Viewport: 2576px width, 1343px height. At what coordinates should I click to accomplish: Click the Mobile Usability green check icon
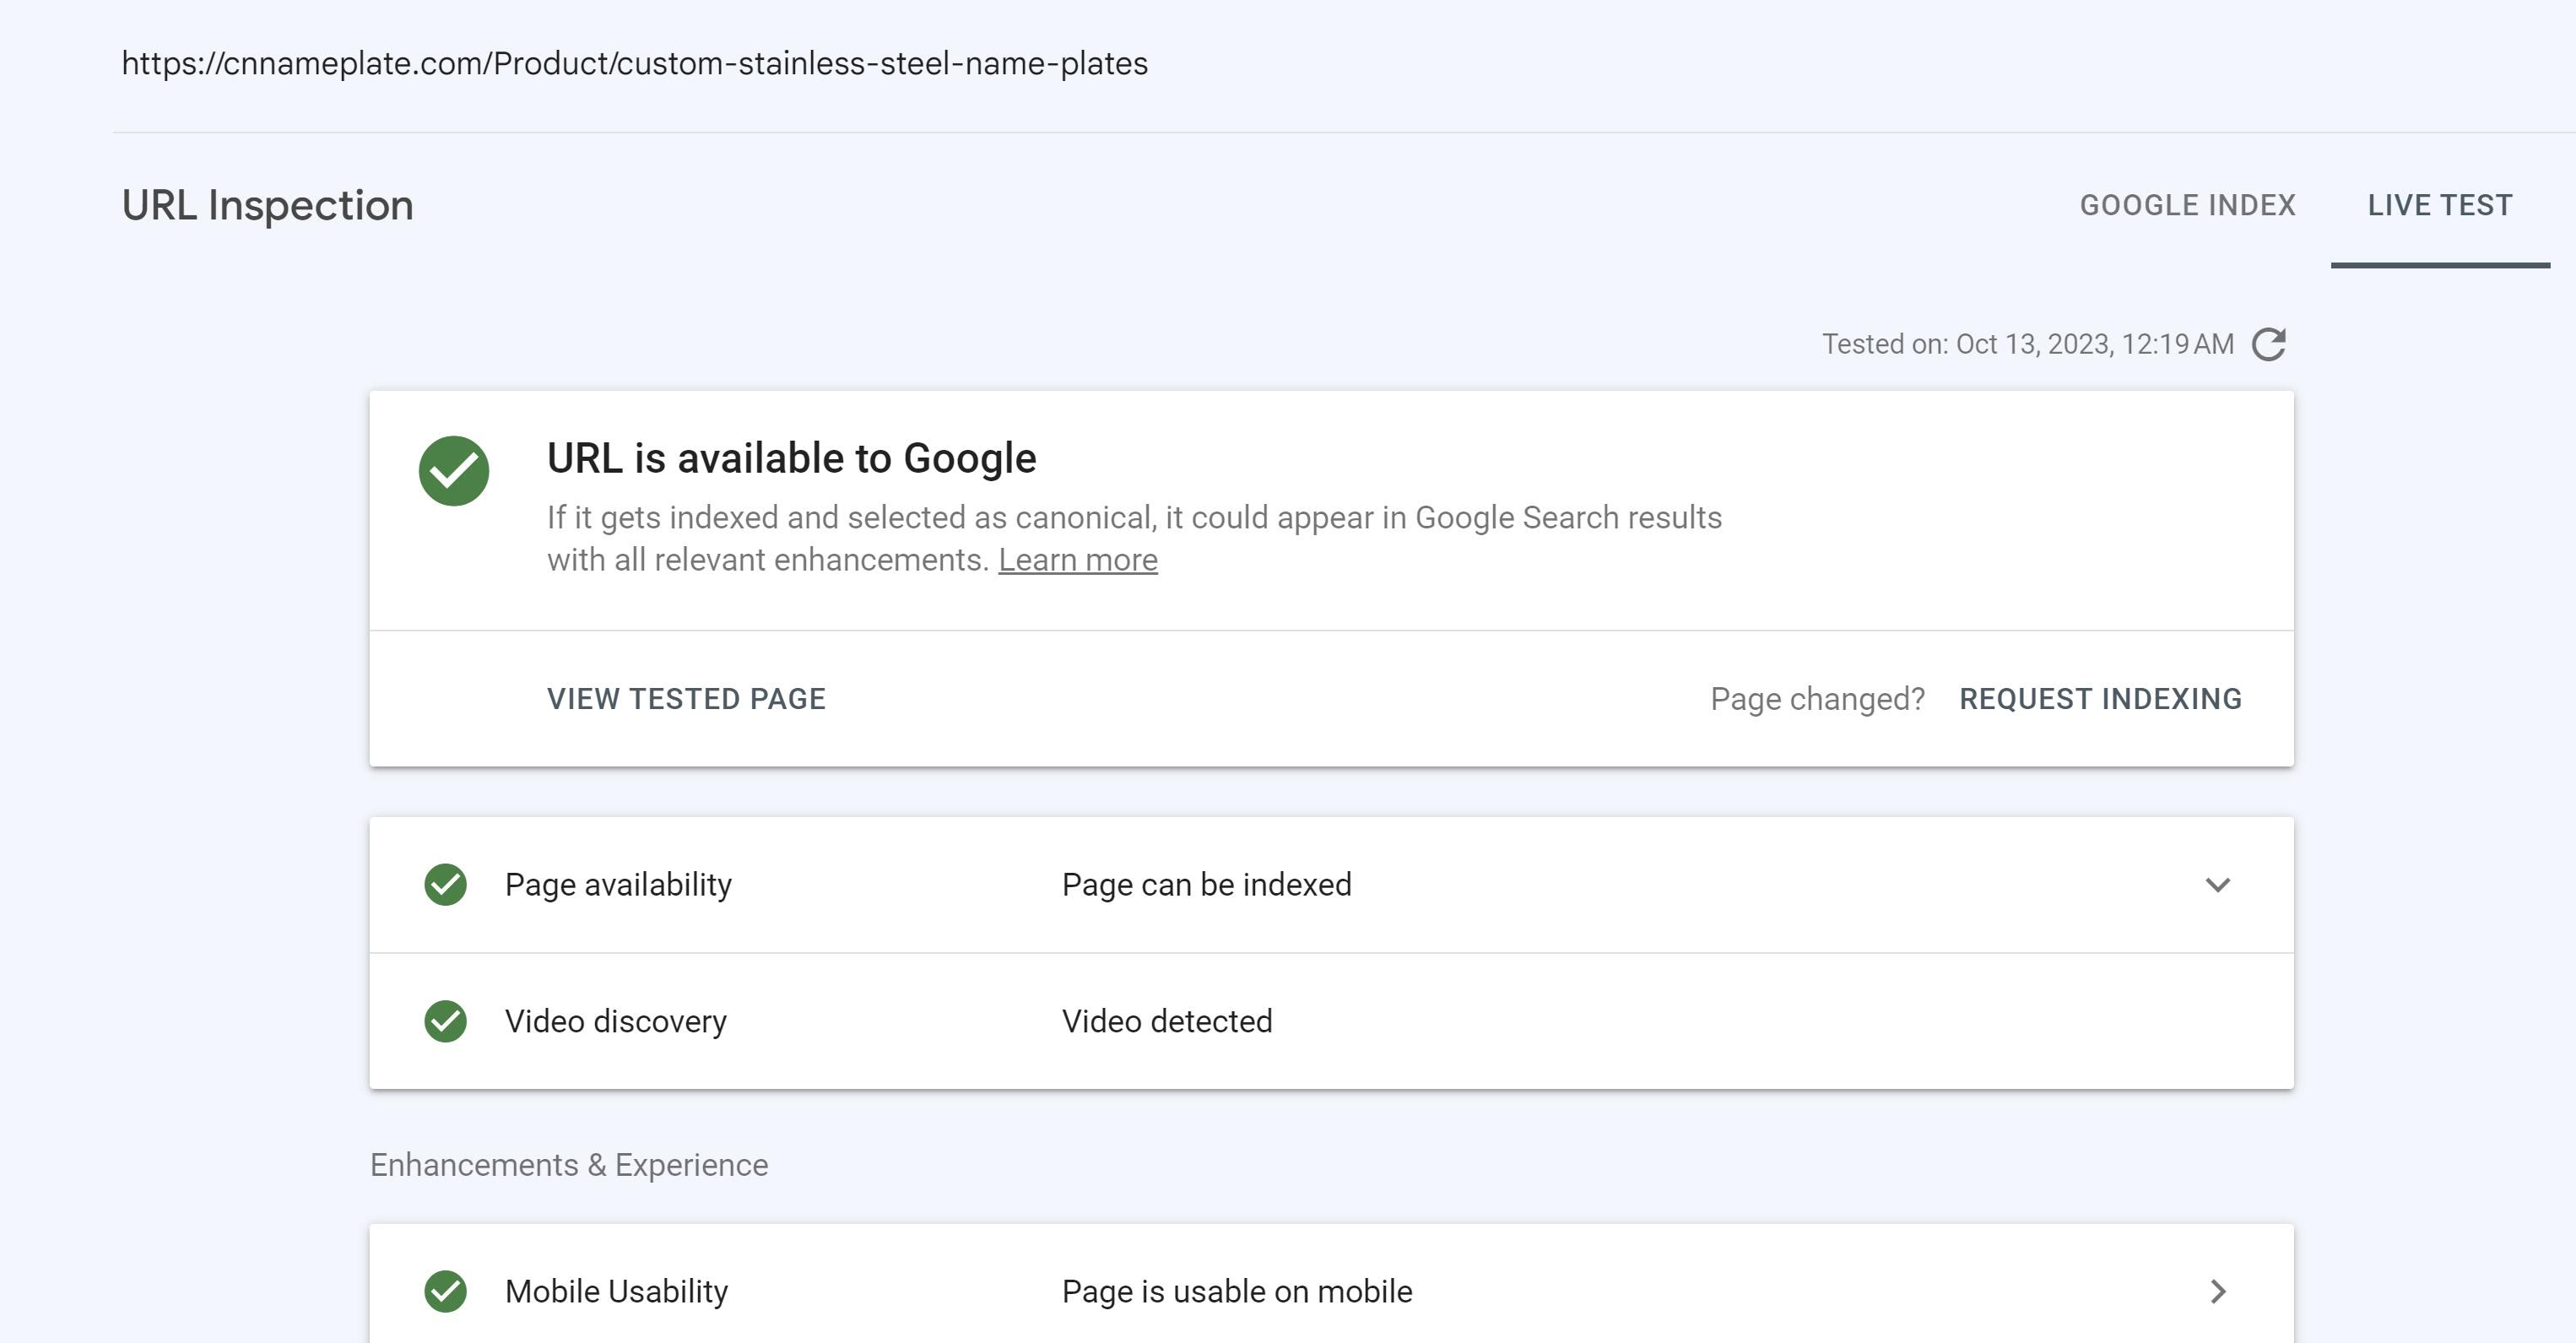pyautogui.click(x=445, y=1291)
